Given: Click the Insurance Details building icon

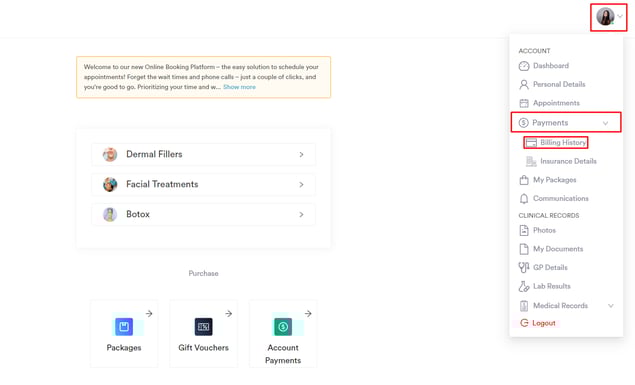Looking at the screenshot, I should coord(531,162).
